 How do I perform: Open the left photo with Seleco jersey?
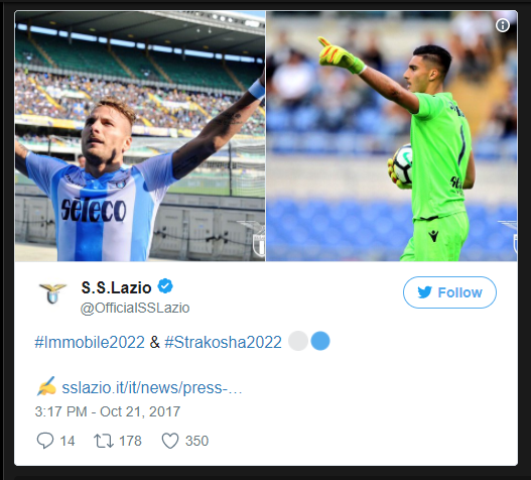click(140, 136)
